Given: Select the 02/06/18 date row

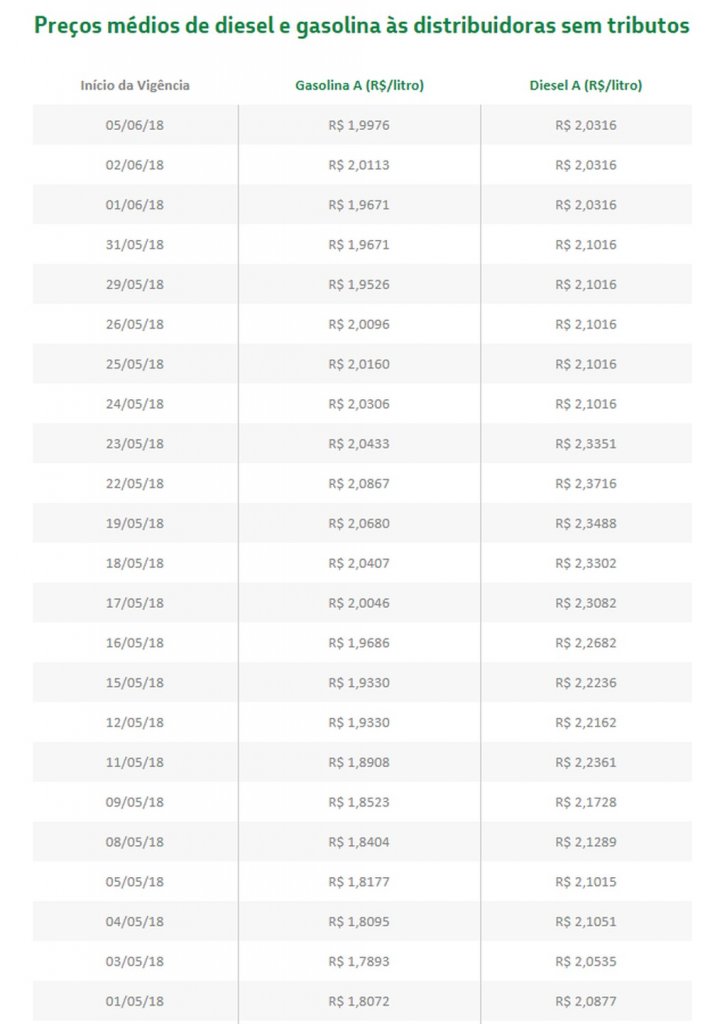Looking at the screenshot, I should click(x=135, y=165).
